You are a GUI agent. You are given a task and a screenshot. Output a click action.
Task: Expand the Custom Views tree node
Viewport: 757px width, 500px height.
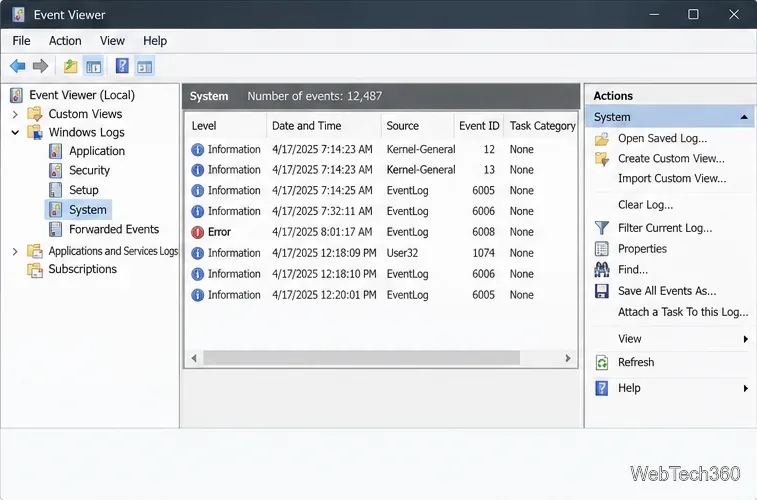tap(15, 114)
